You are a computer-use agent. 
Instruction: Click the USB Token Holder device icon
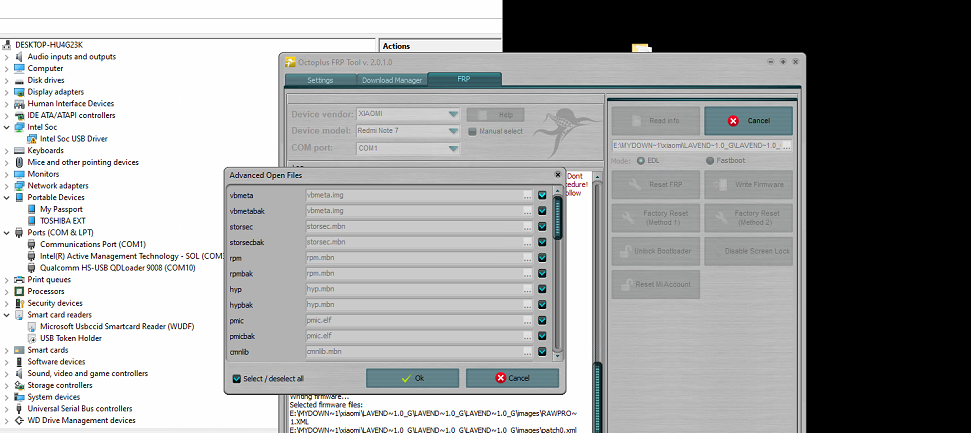pyautogui.click(x=32, y=338)
